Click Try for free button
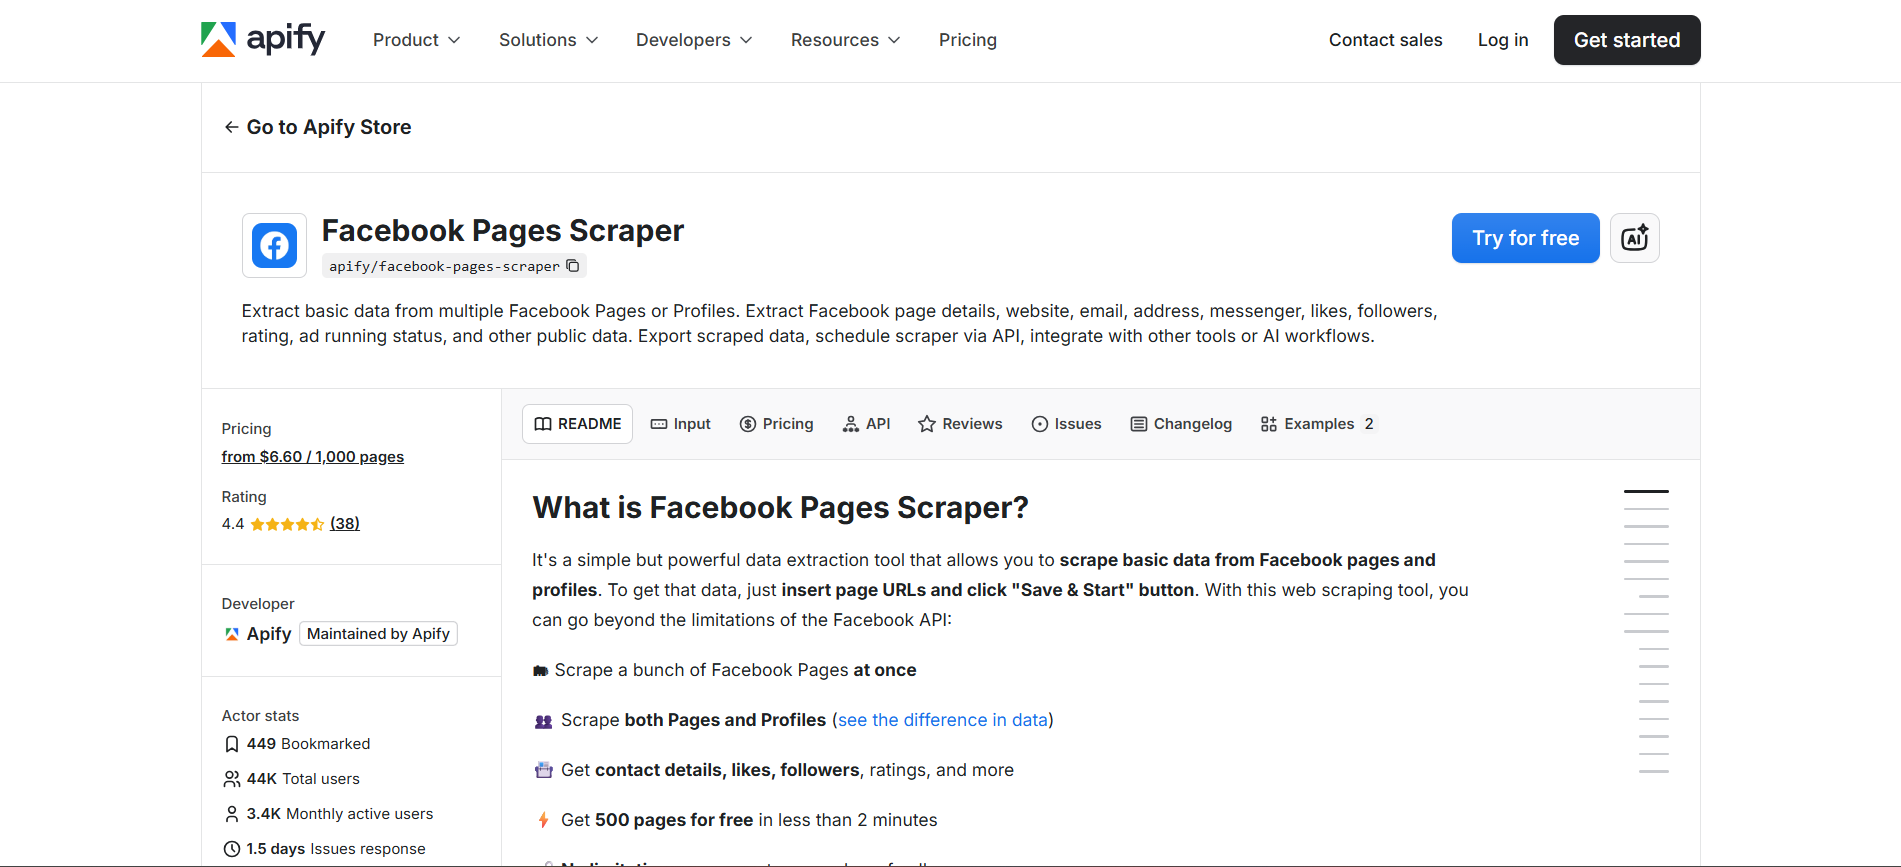The image size is (1901, 867). point(1526,238)
